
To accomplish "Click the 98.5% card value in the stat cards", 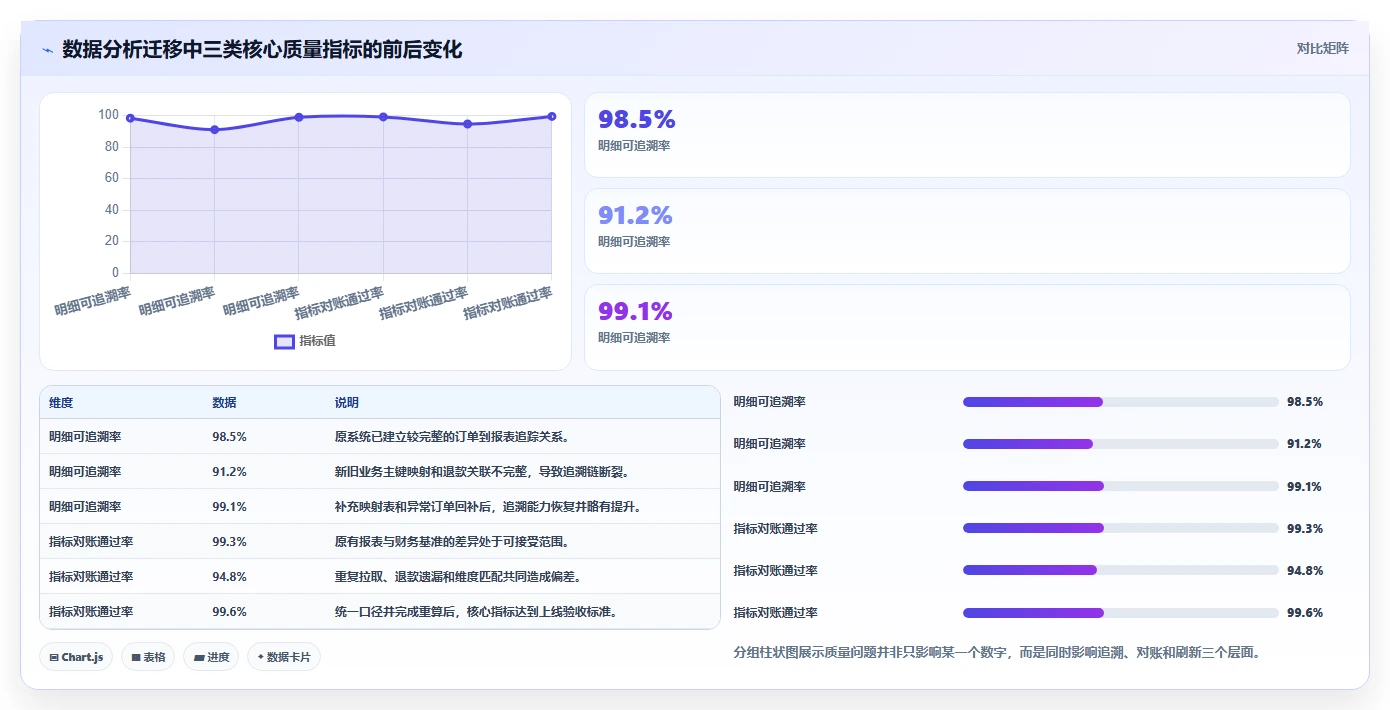I will pos(637,119).
